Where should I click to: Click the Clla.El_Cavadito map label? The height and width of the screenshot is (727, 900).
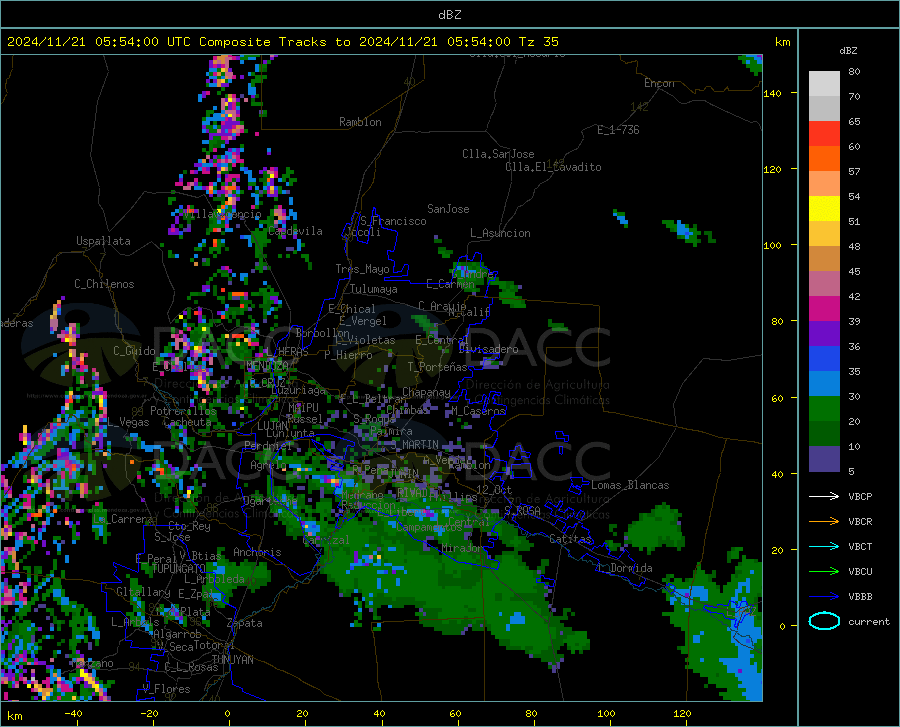pyautogui.click(x=553, y=167)
